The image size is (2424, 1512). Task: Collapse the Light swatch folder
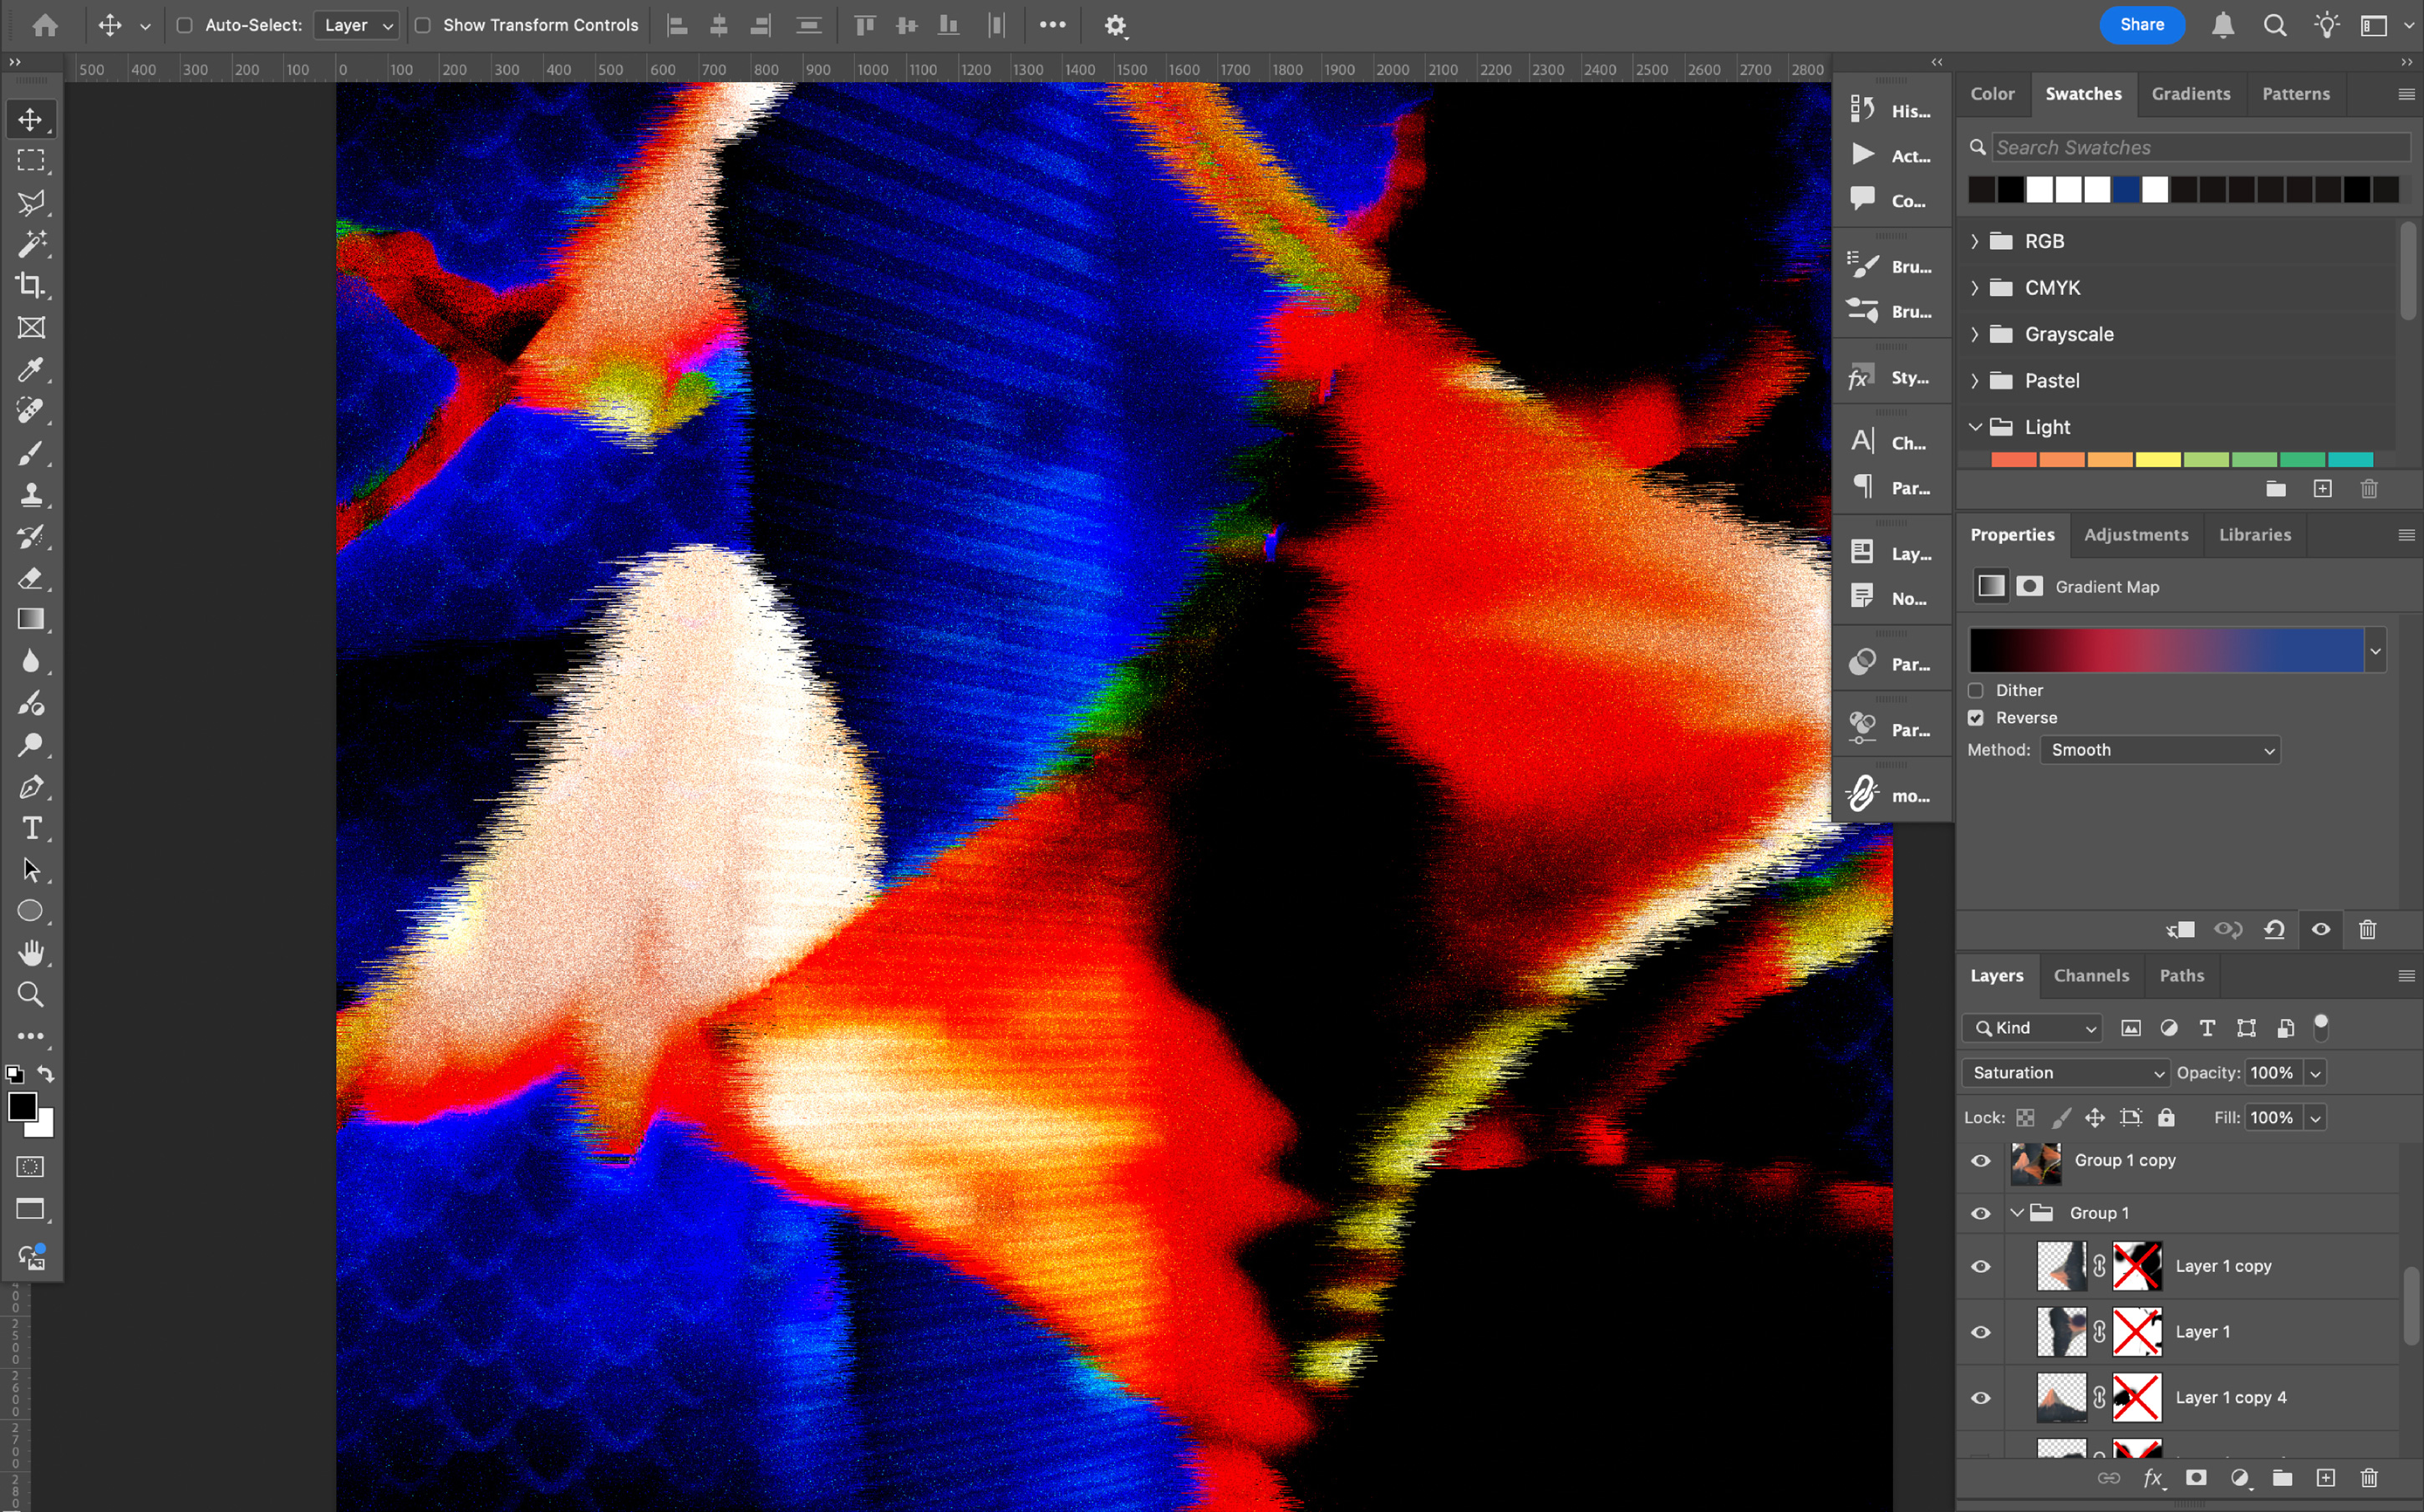[1975, 427]
